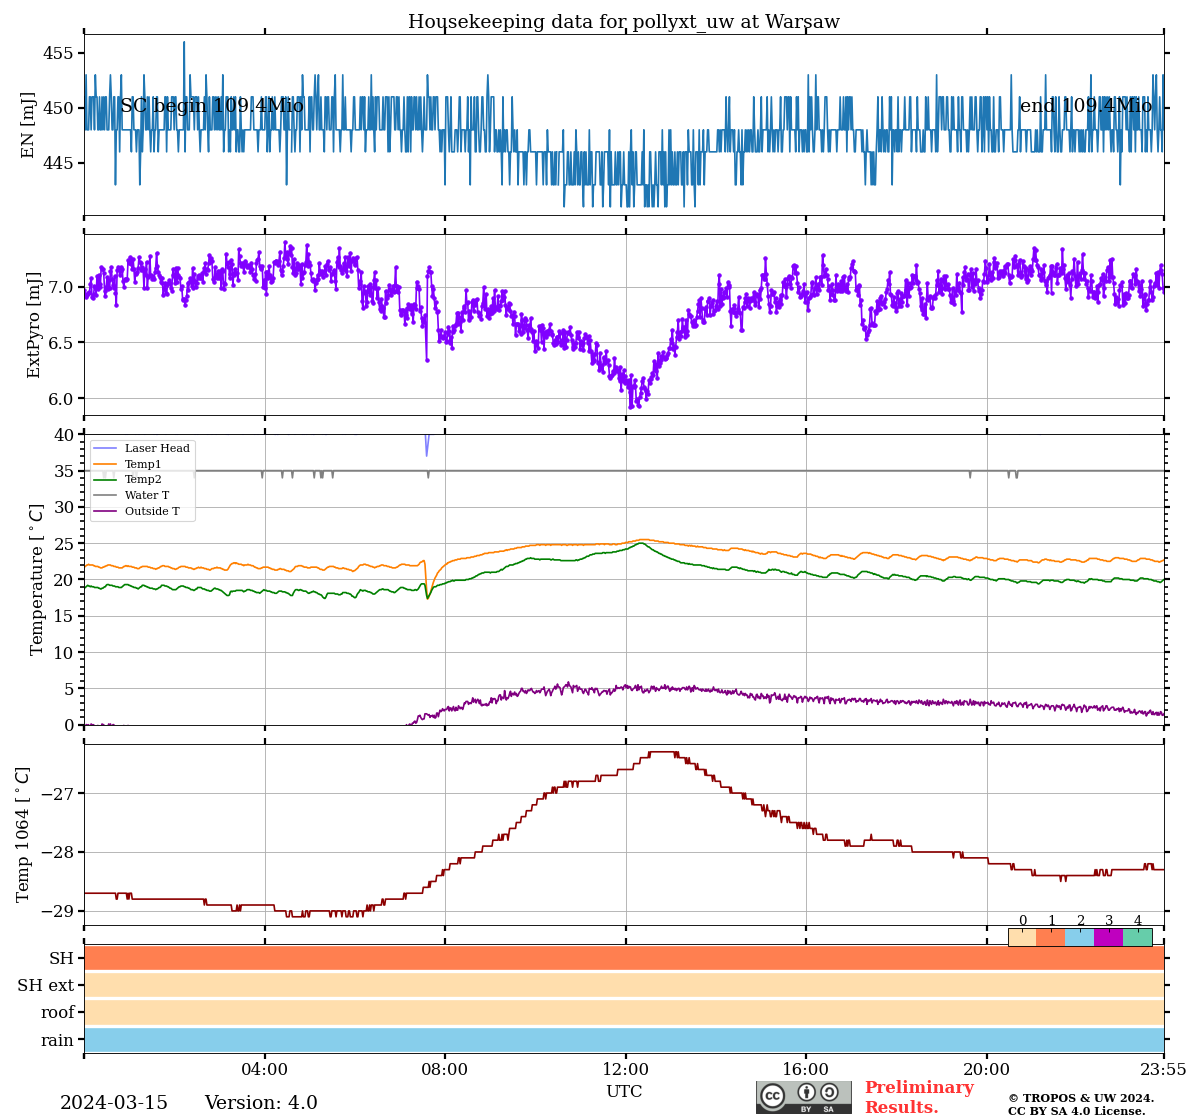Click the 08:00 time axis tick label
1200x1120 pixels.
tap(445, 1070)
